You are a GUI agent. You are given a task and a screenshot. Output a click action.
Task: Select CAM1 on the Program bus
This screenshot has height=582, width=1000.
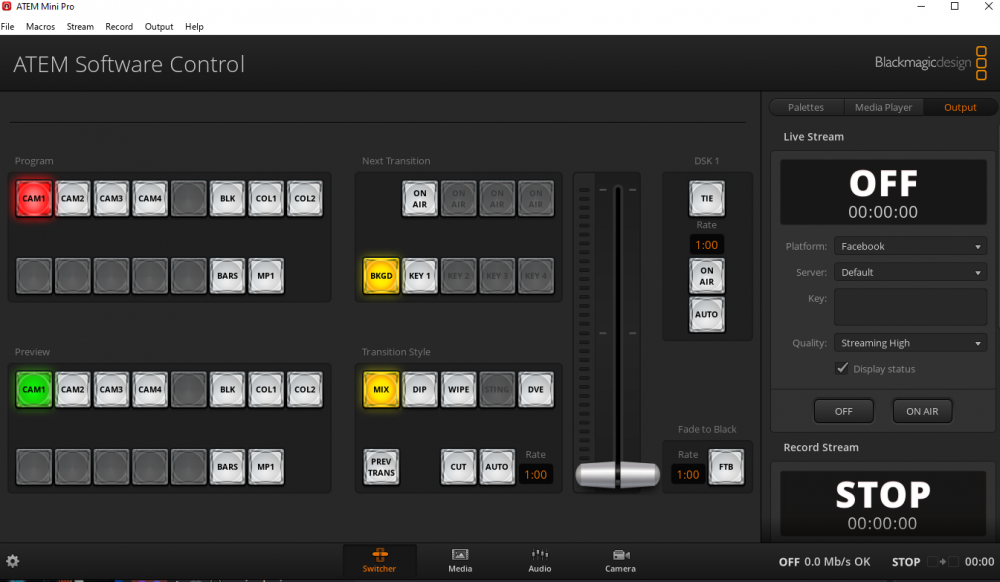pos(34,198)
